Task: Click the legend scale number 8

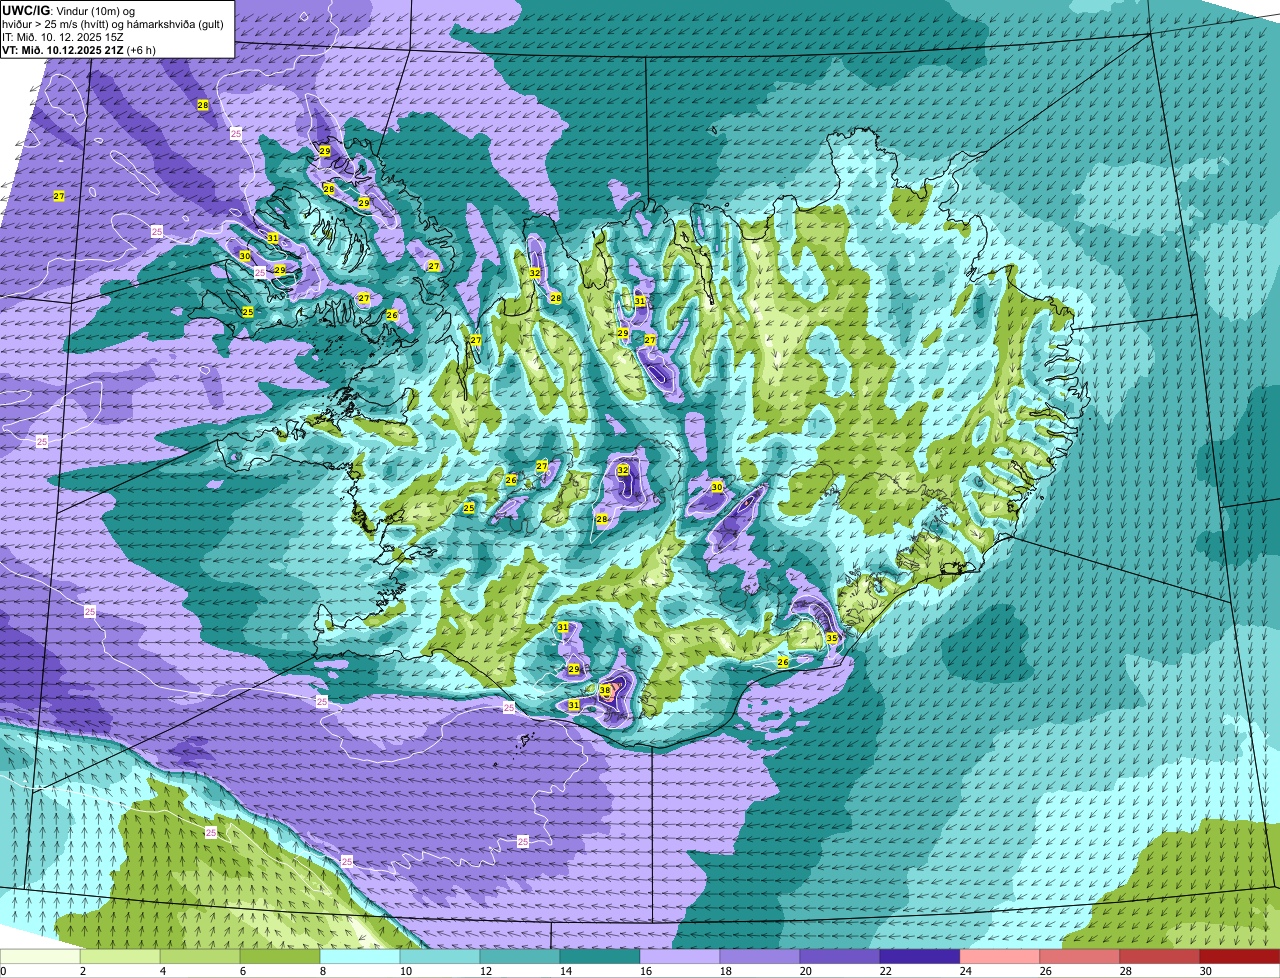Action: tap(322, 971)
